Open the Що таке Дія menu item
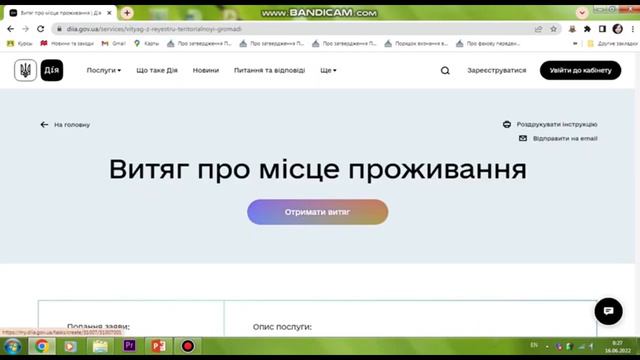This screenshot has width=640, height=360. 157,70
